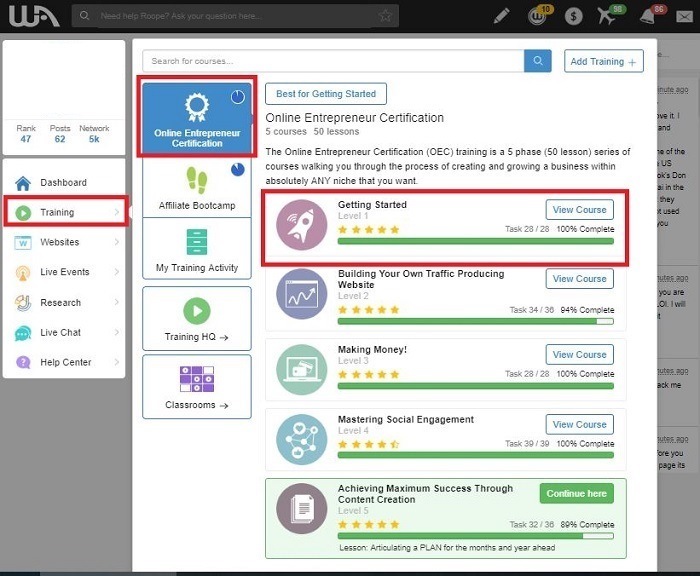This screenshot has width=700, height=576.
Task: Click the Network 5k stat
Action: pyautogui.click(x=94, y=134)
